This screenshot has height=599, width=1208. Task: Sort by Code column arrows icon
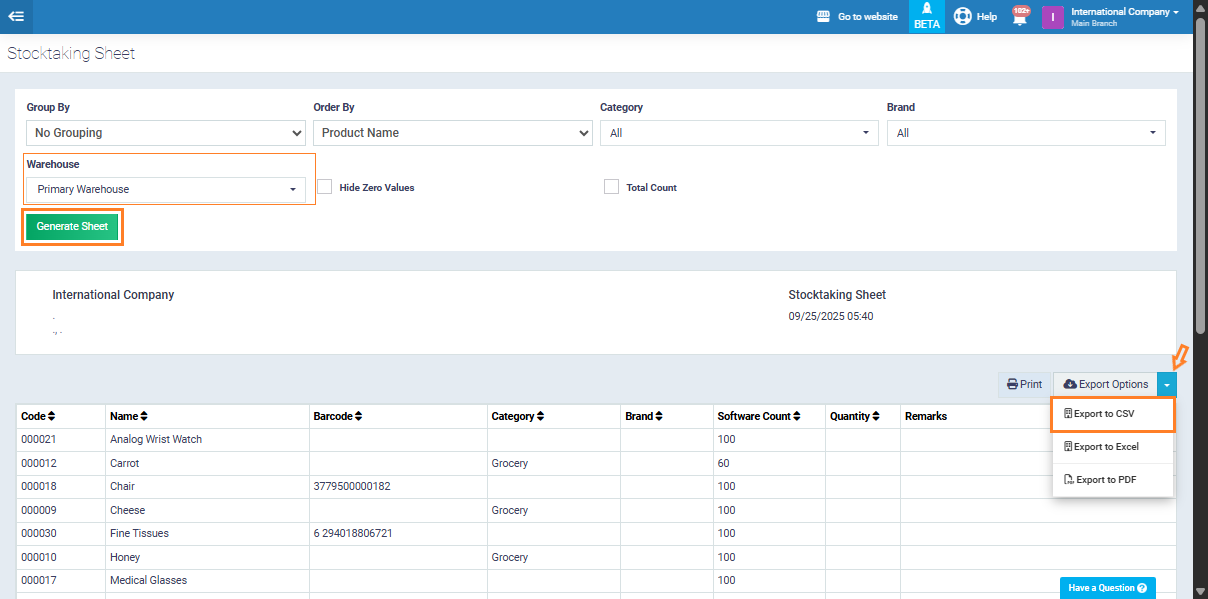[52, 416]
